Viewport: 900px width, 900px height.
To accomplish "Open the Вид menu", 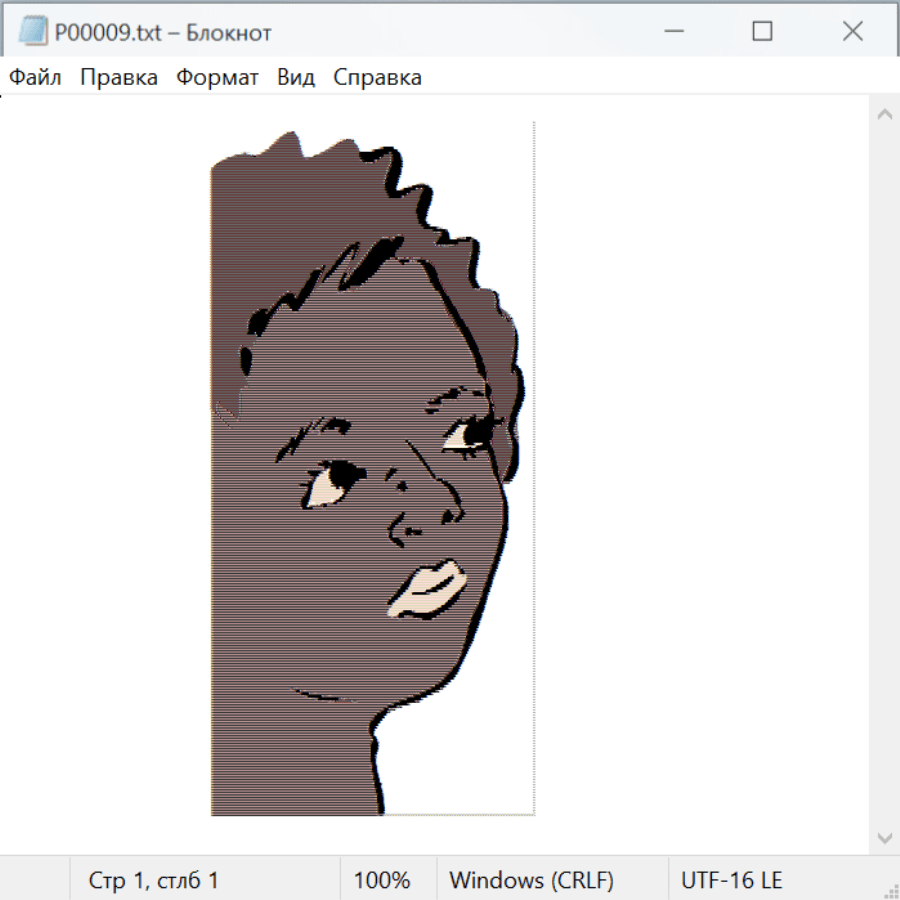I will 295,78.
